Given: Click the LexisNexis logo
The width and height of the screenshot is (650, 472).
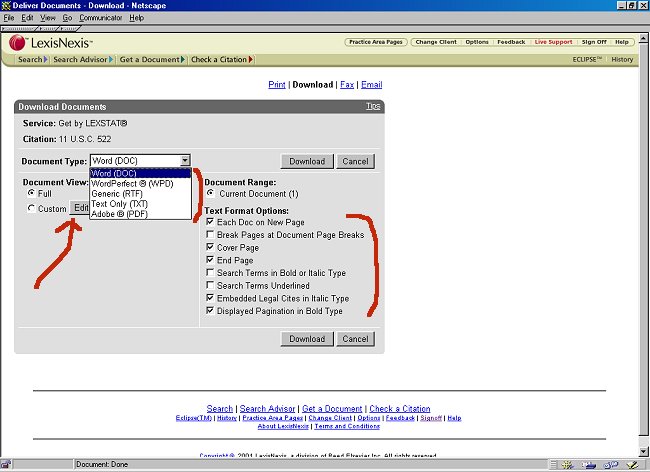Looking at the screenshot, I should (x=51, y=43).
